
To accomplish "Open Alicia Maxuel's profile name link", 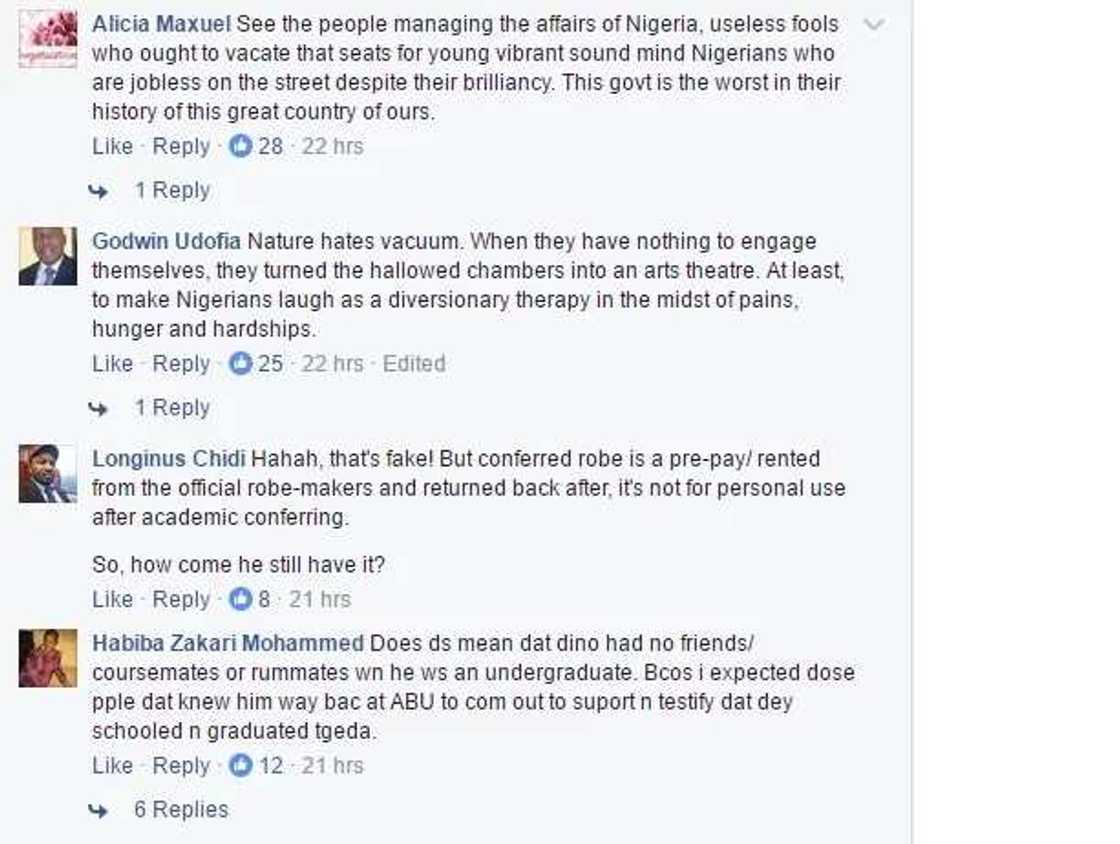I will 161,24.
